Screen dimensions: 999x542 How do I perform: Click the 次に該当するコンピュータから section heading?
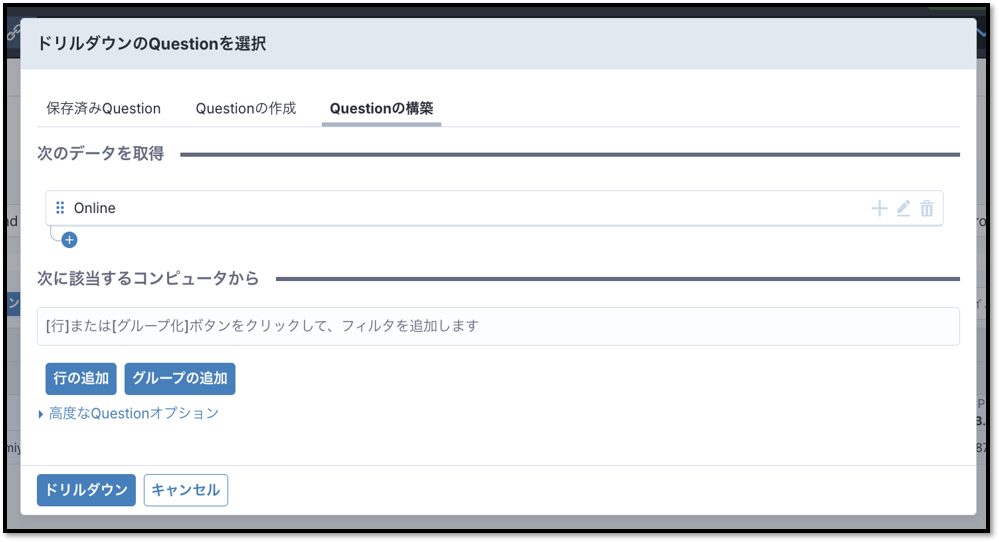(x=148, y=278)
